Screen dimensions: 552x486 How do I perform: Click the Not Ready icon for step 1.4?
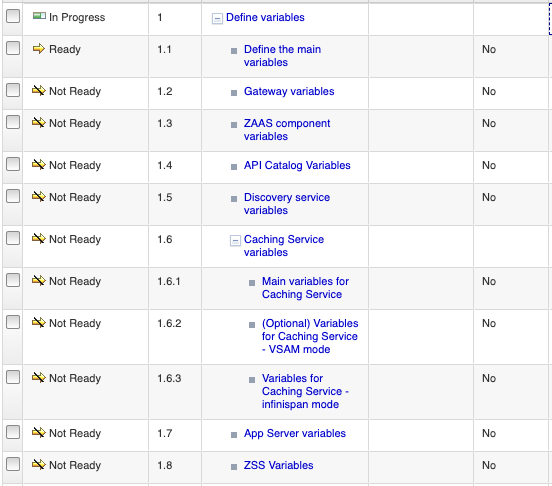(39, 164)
